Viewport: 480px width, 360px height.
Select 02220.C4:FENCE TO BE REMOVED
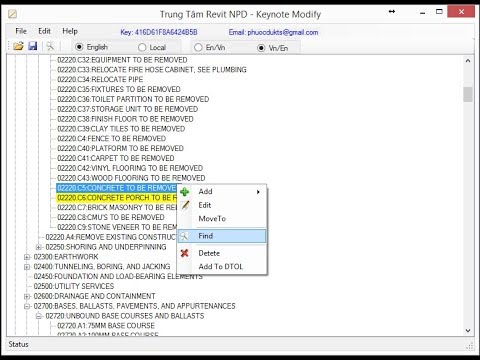pyautogui.click(x=111, y=139)
